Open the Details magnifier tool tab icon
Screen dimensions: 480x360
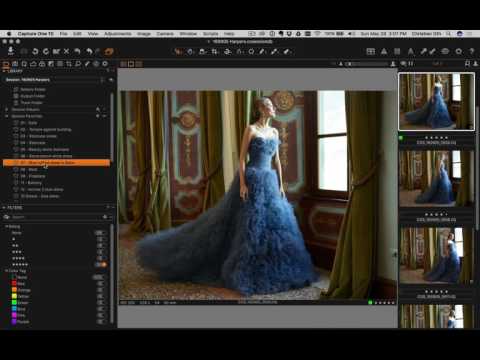point(78,64)
